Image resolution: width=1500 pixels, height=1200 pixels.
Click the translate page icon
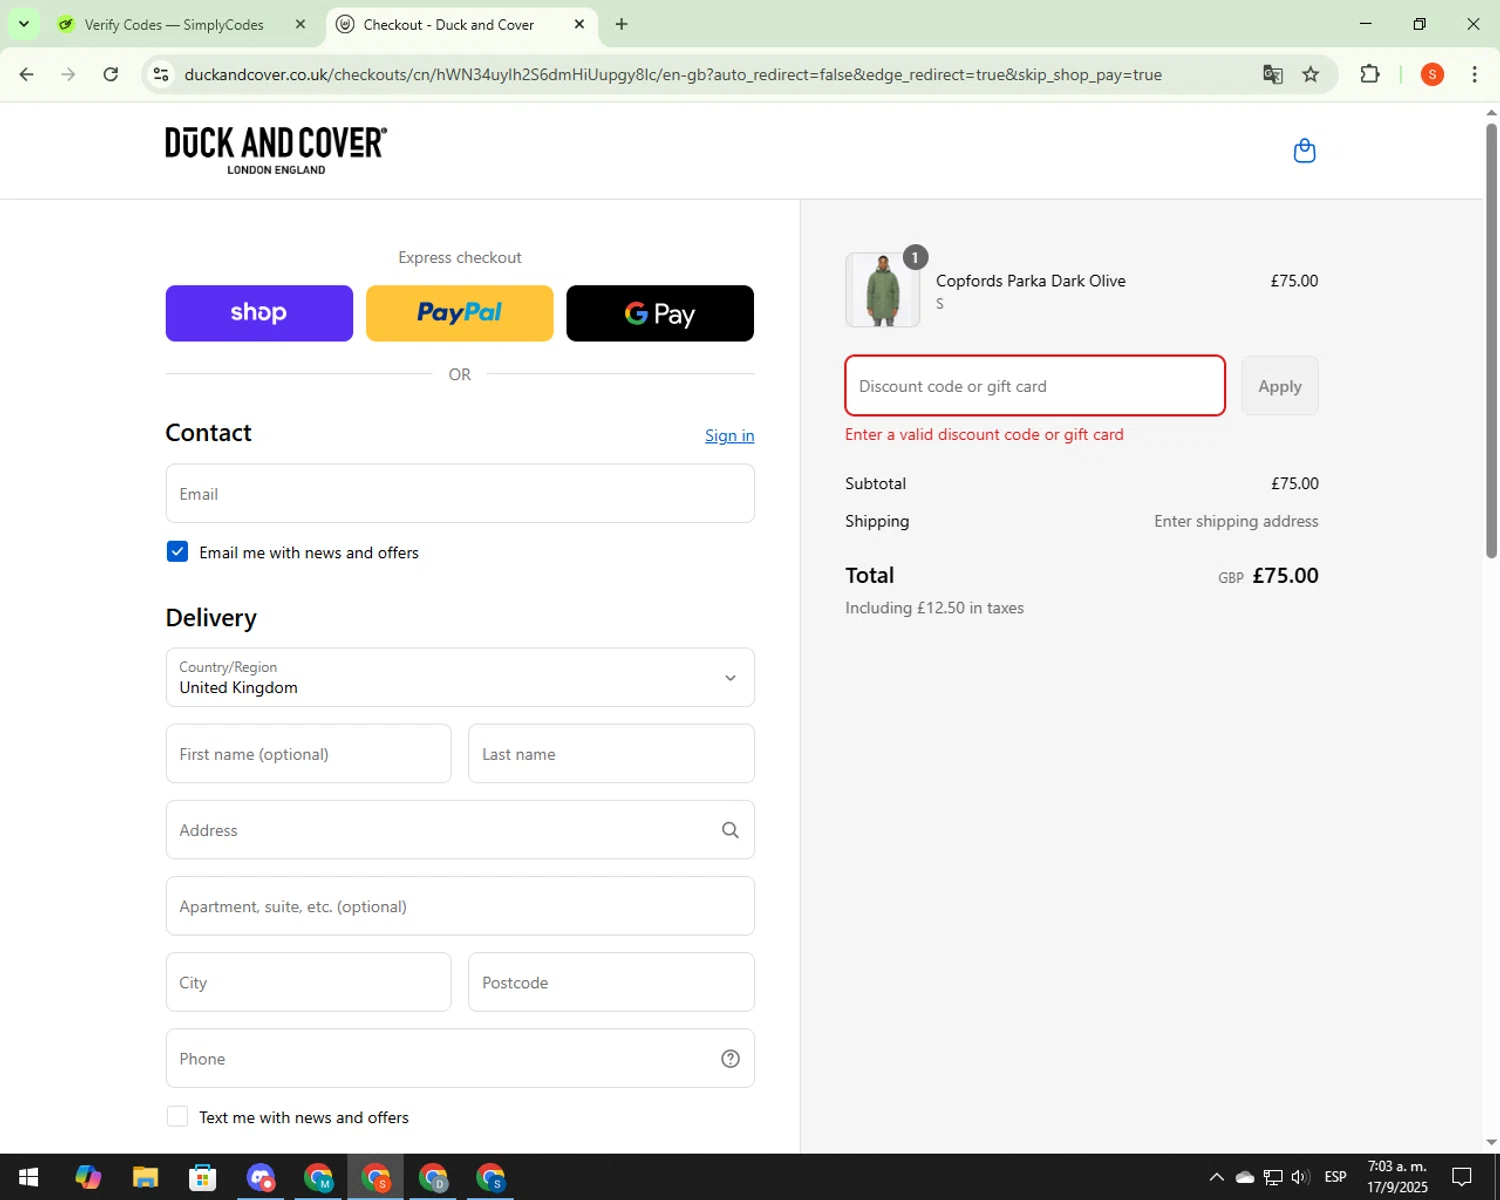pos(1272,75)
